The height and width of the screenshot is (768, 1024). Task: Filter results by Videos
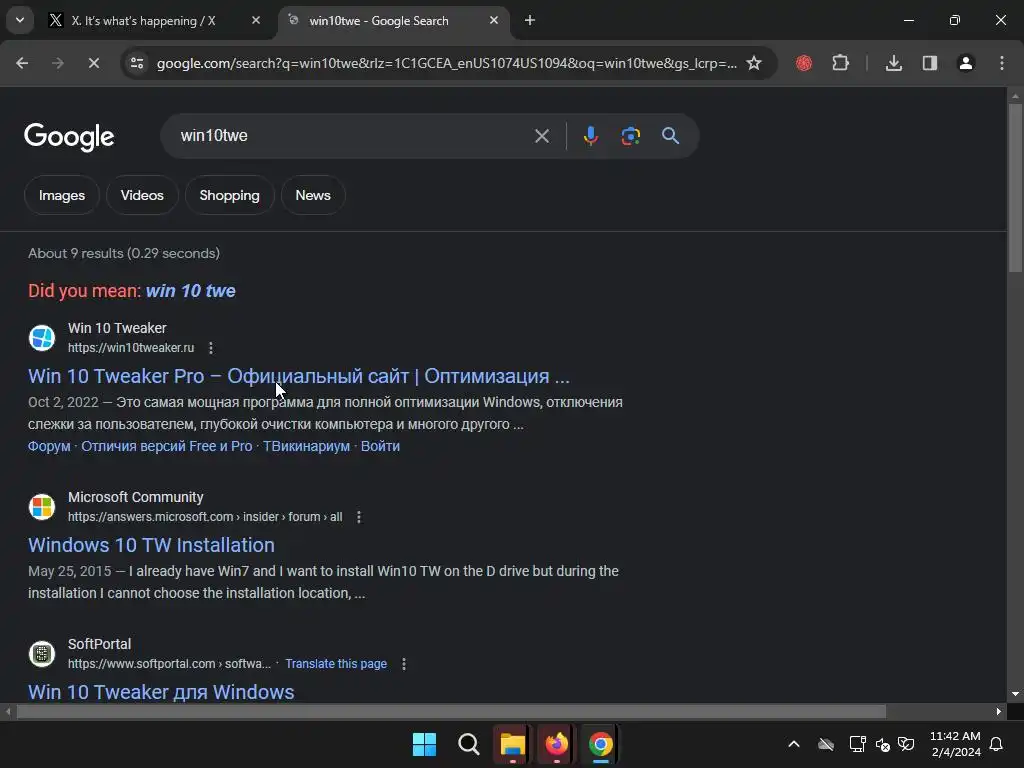click(x=142, y=195)
